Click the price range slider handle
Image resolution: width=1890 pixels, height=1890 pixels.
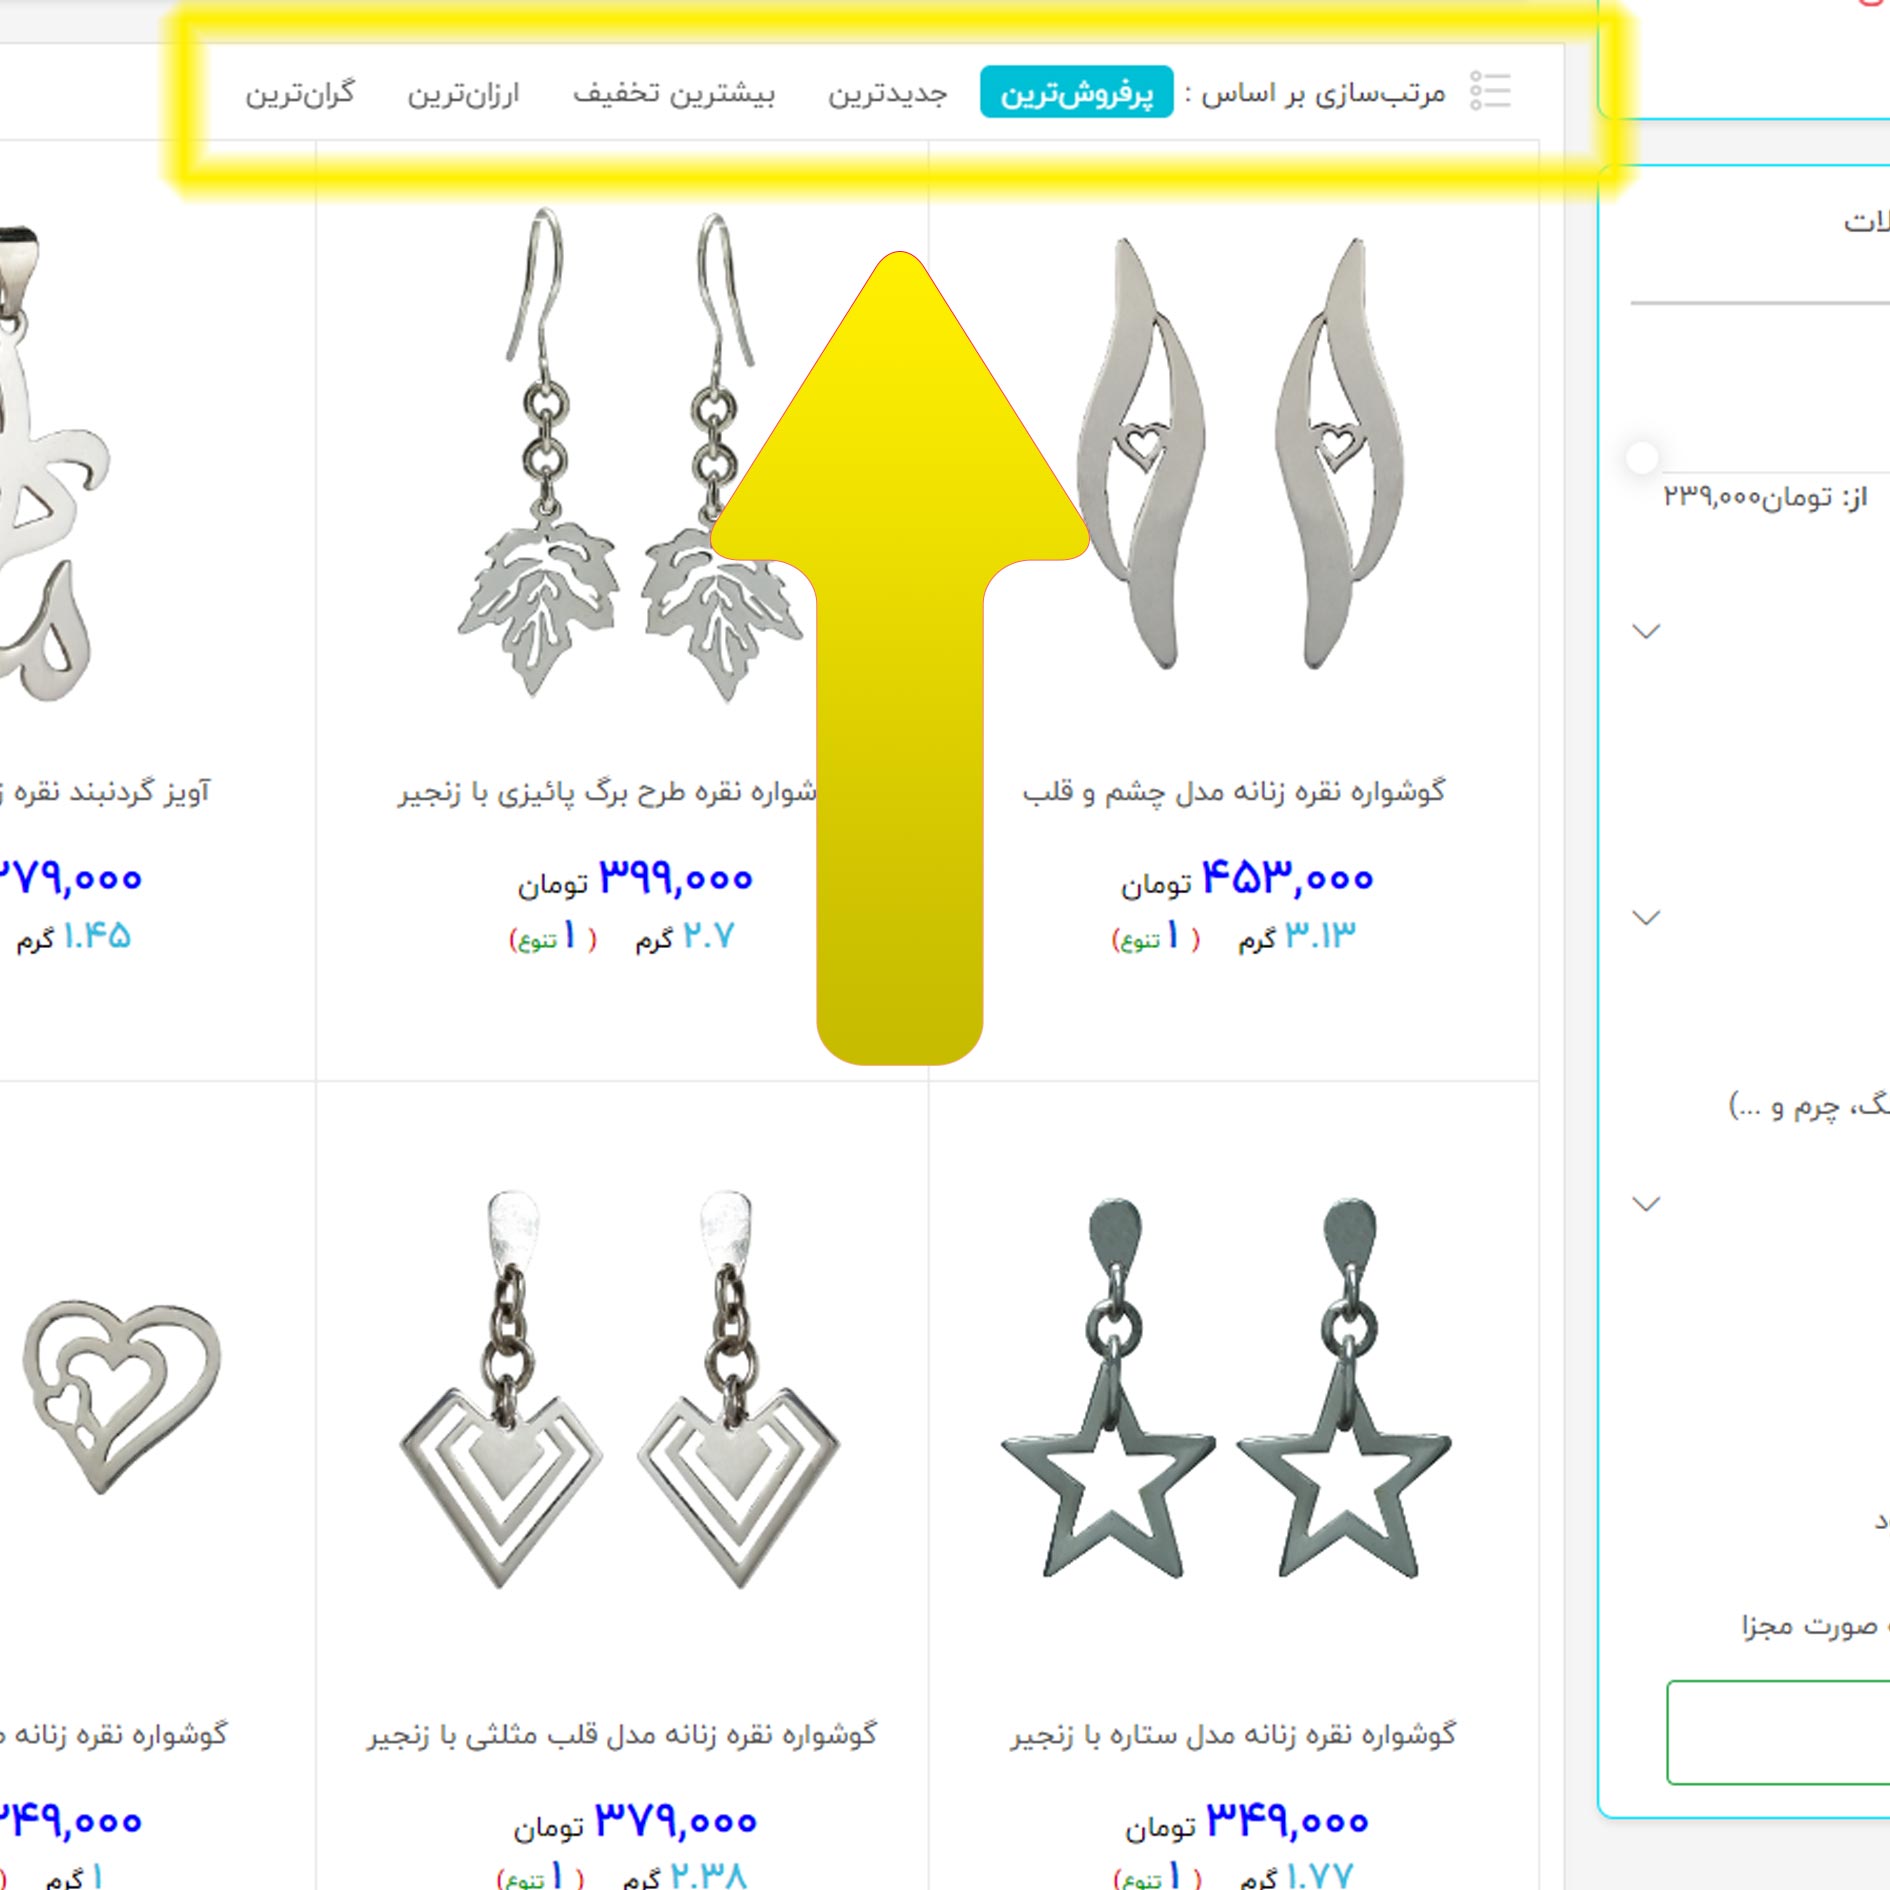(1642, 458)
